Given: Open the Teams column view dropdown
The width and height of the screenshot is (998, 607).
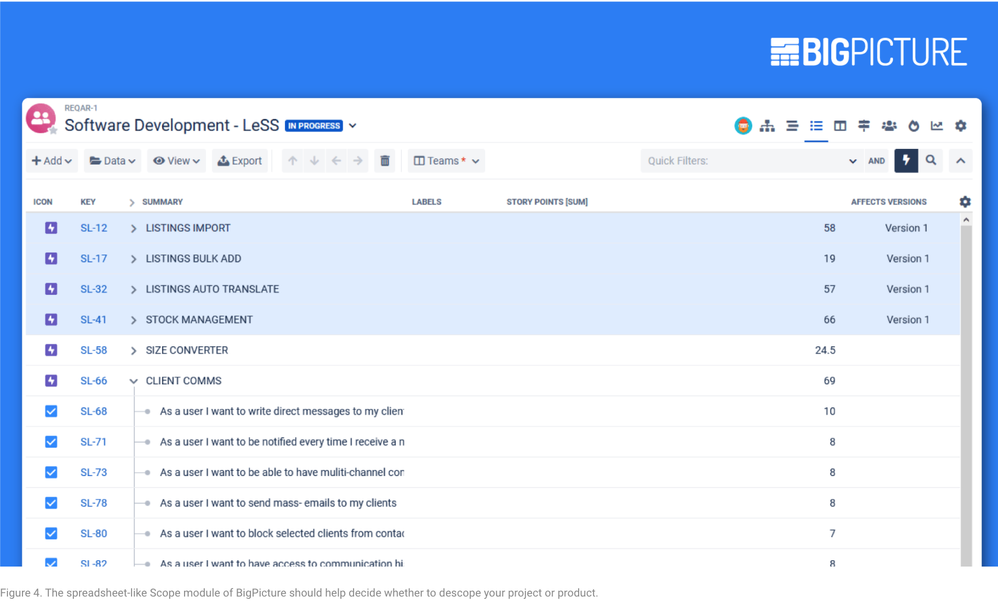Looking at the screenshot, I should pos(446,161).
